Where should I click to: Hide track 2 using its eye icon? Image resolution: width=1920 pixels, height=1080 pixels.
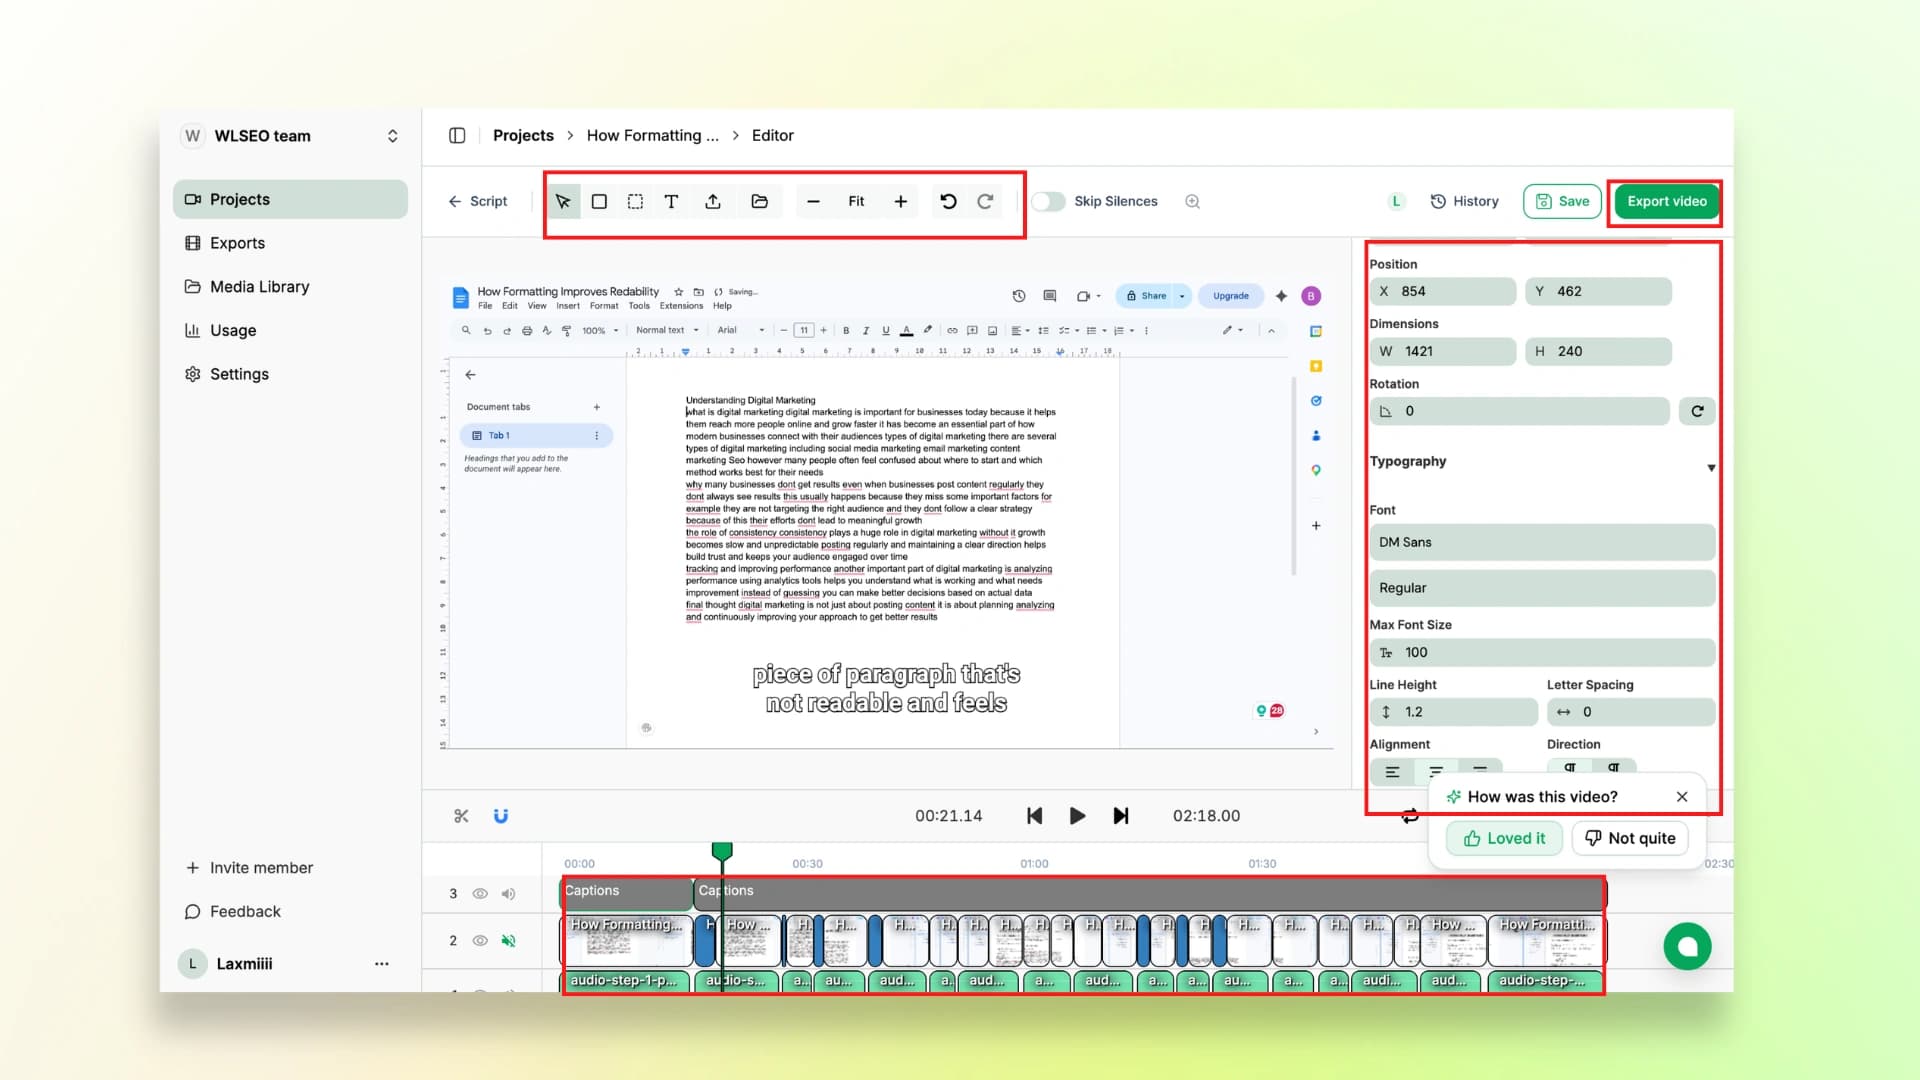(481, 941)
